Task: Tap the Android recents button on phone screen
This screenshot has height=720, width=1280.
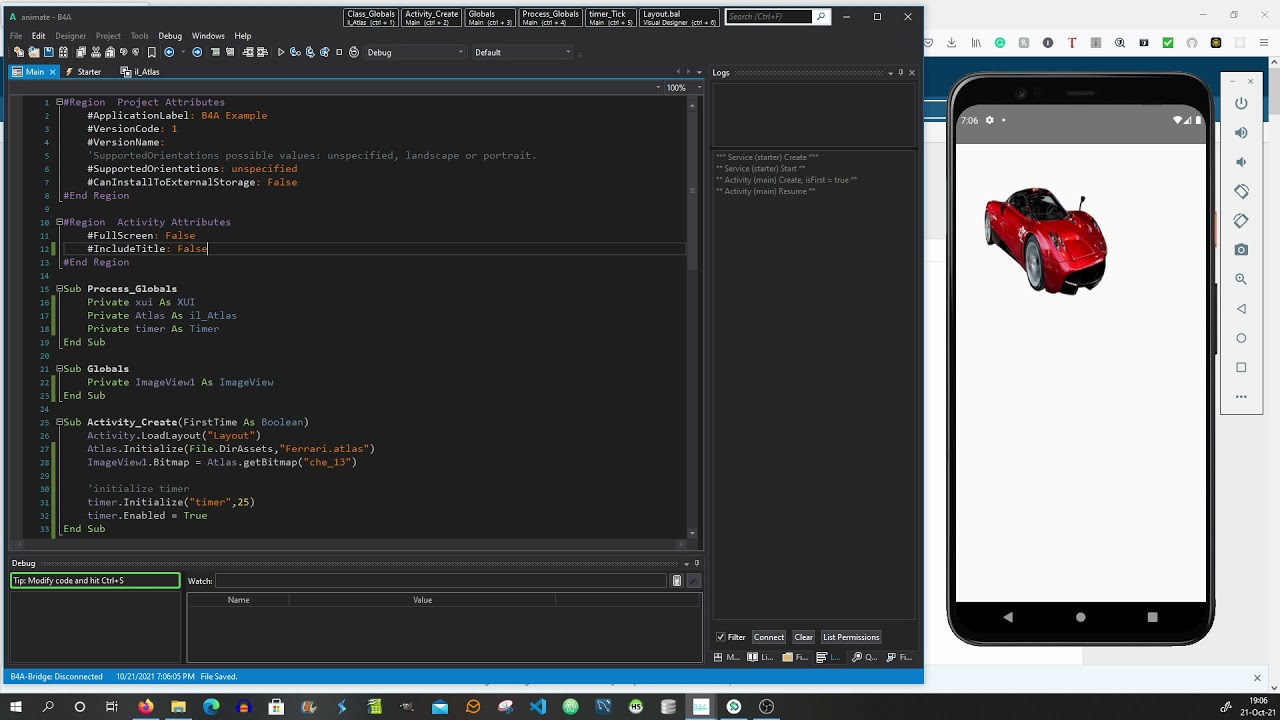Action: pos(1152,617)
